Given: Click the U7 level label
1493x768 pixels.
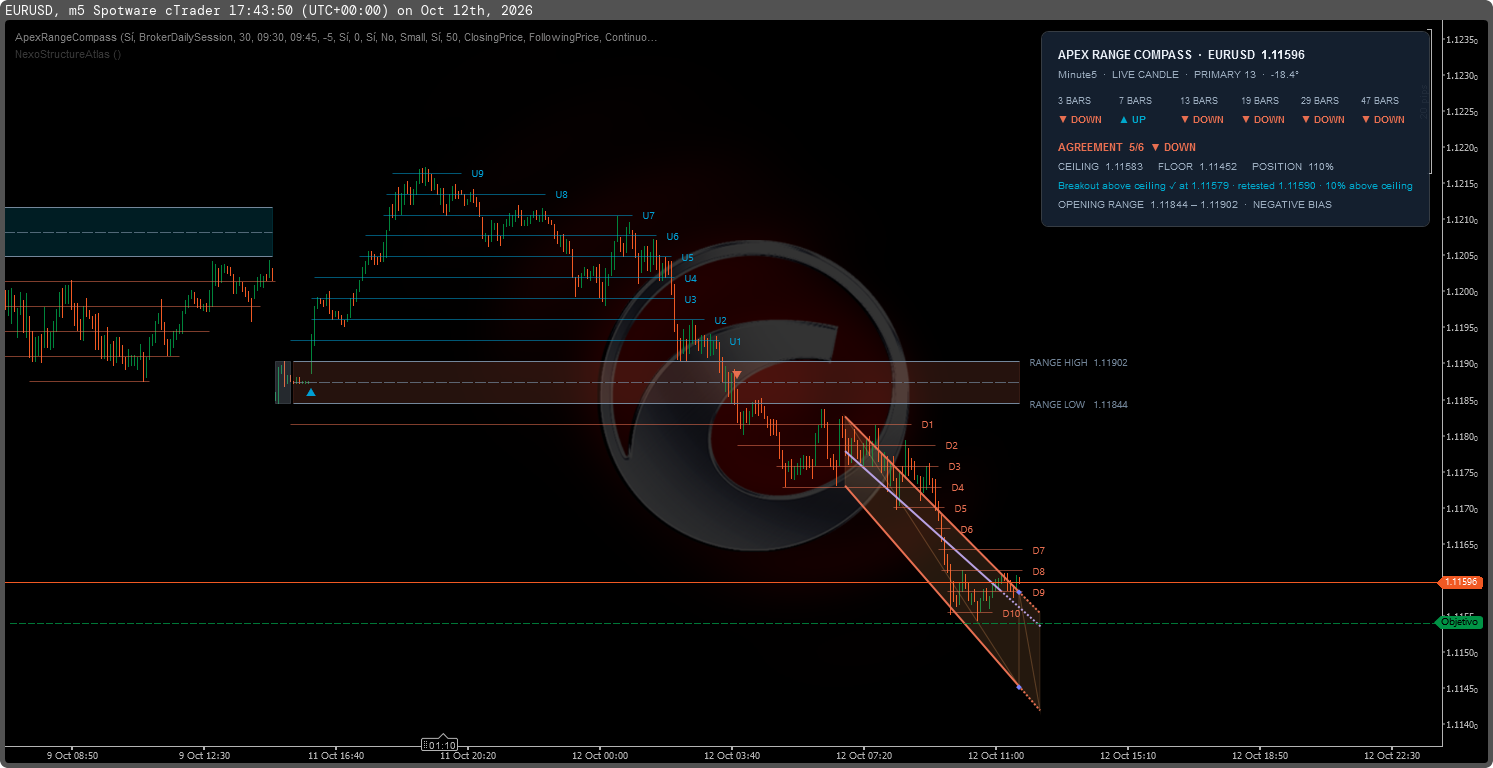Looking at the screenshot, I should pyautogui.click(x=648, y=216).
